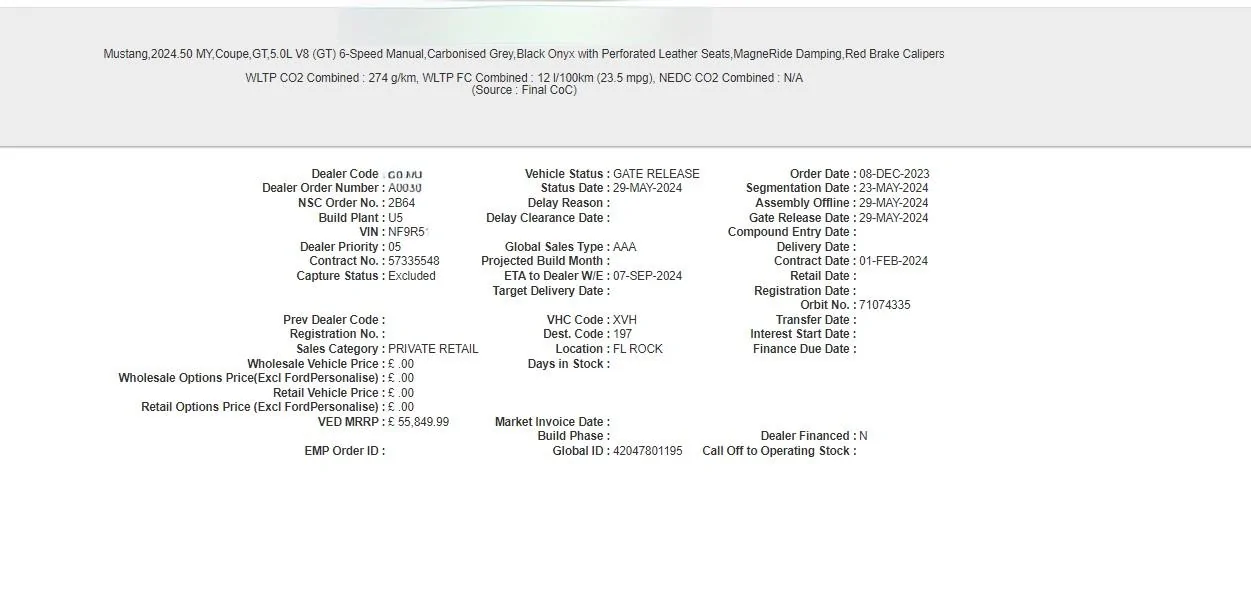1251x593 pixels.
Task: Select Vehicle Status value GATE RELEASE
Action: click(x=656, y=174)
